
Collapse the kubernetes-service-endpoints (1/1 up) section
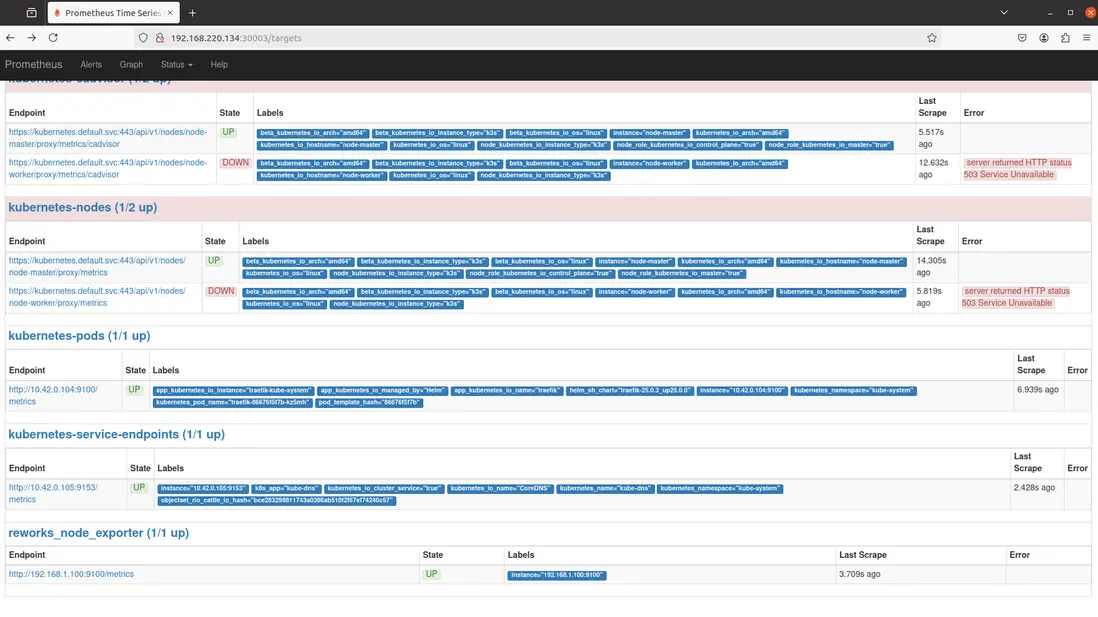click(116, 434)
